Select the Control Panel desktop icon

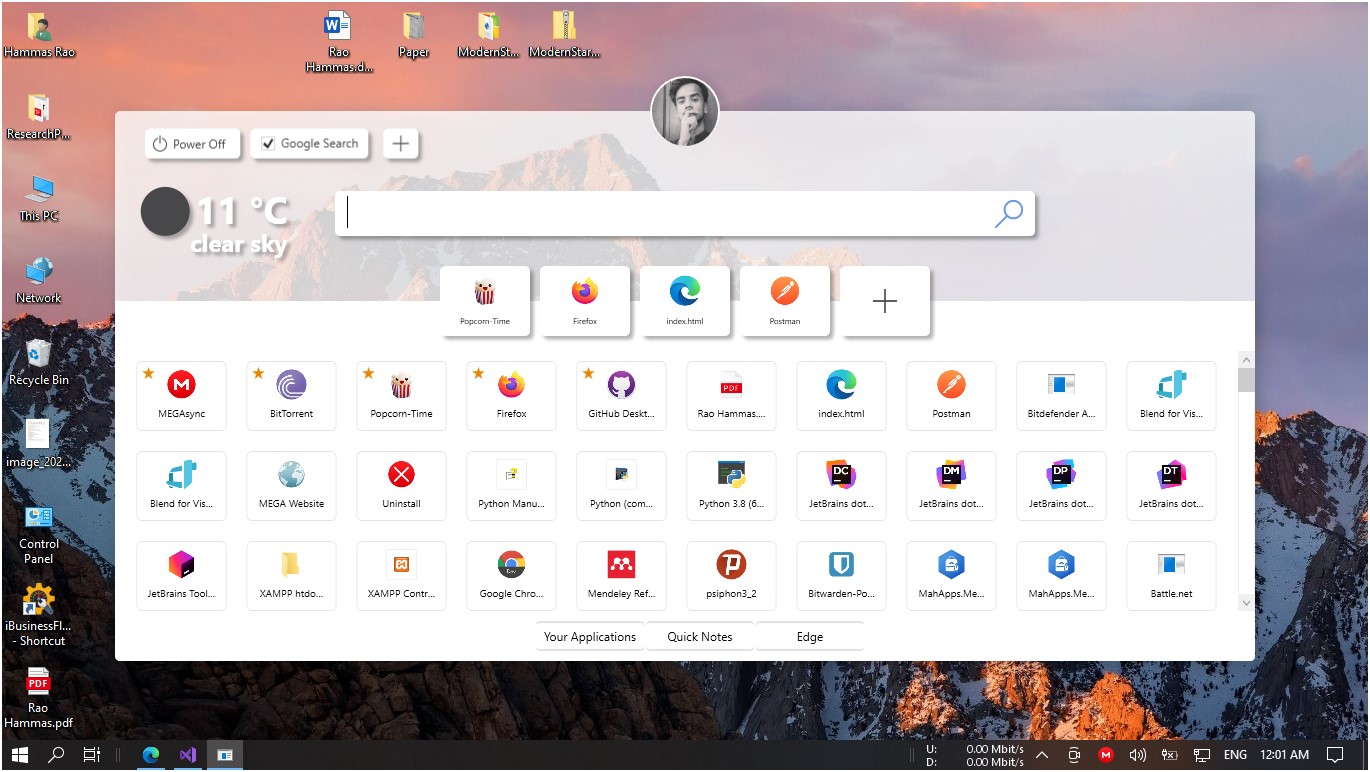tap(39, 535)
